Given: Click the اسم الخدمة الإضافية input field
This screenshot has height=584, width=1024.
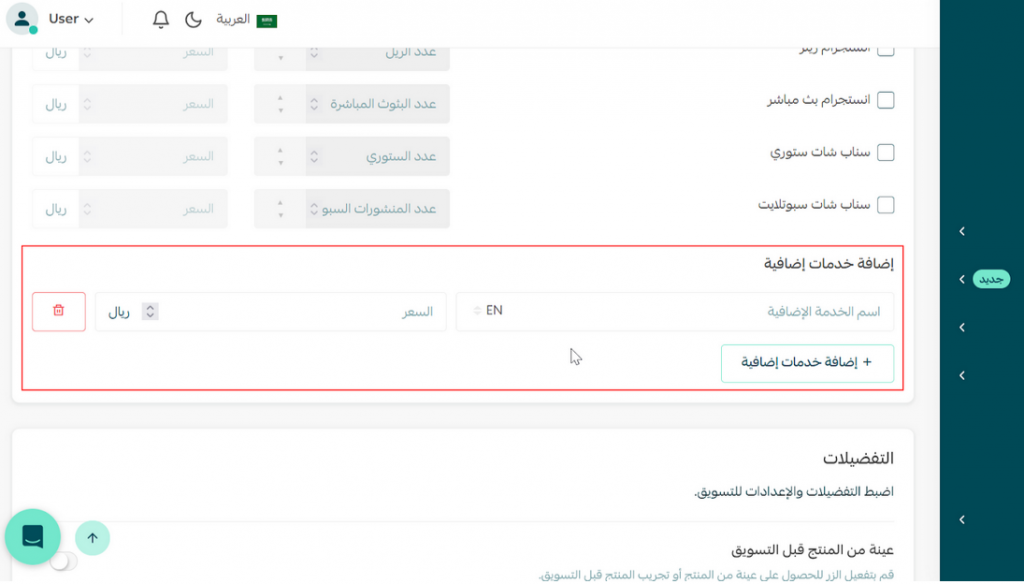Looking at the screenshot, I should point(700,311).
